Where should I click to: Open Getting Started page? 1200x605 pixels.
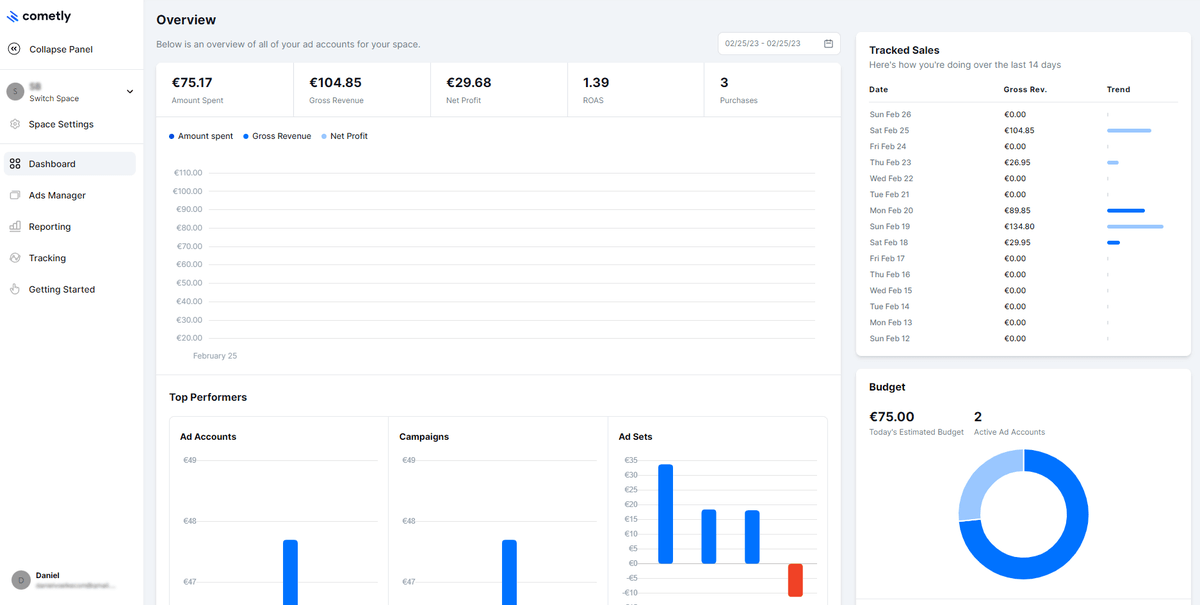click(x=70, y=289)
